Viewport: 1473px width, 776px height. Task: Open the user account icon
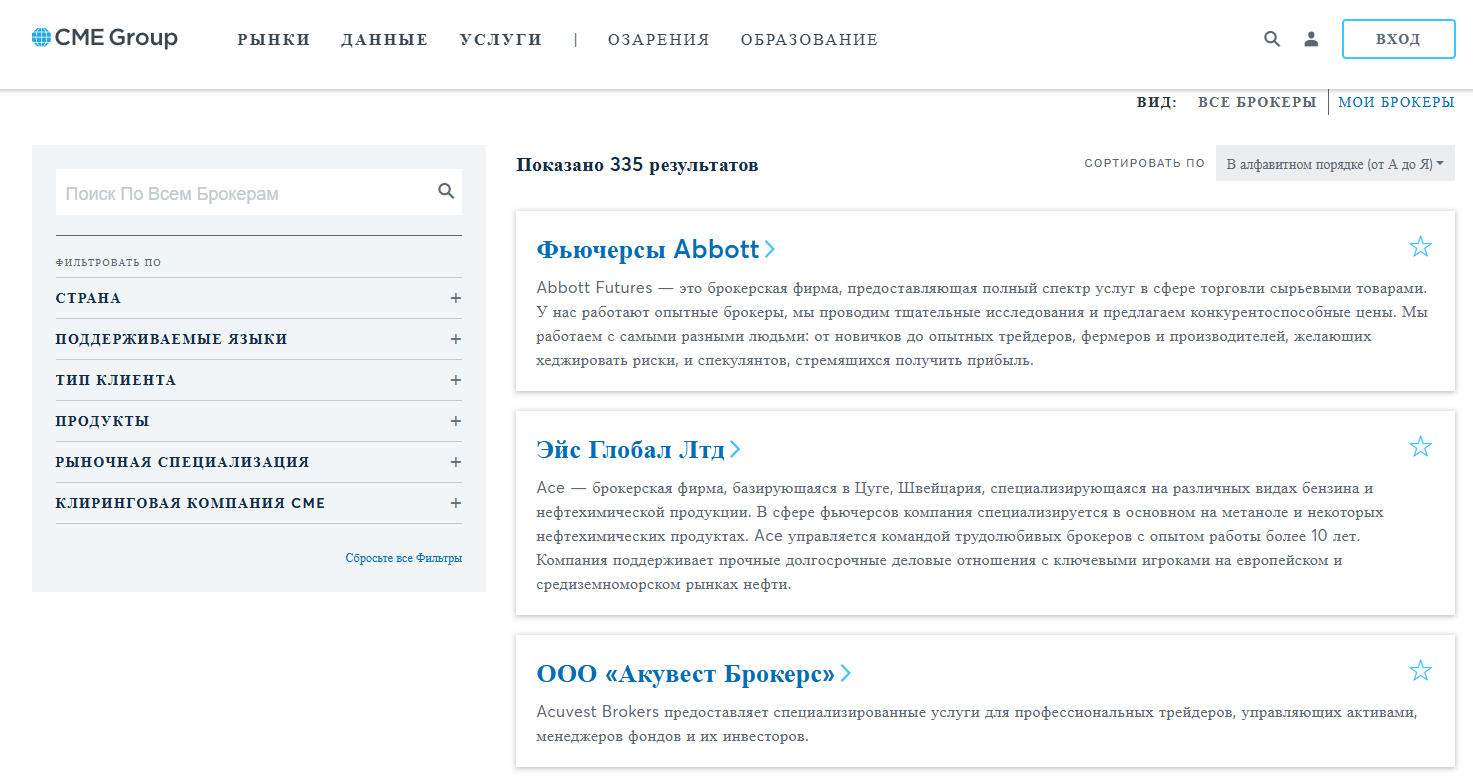1311,39
